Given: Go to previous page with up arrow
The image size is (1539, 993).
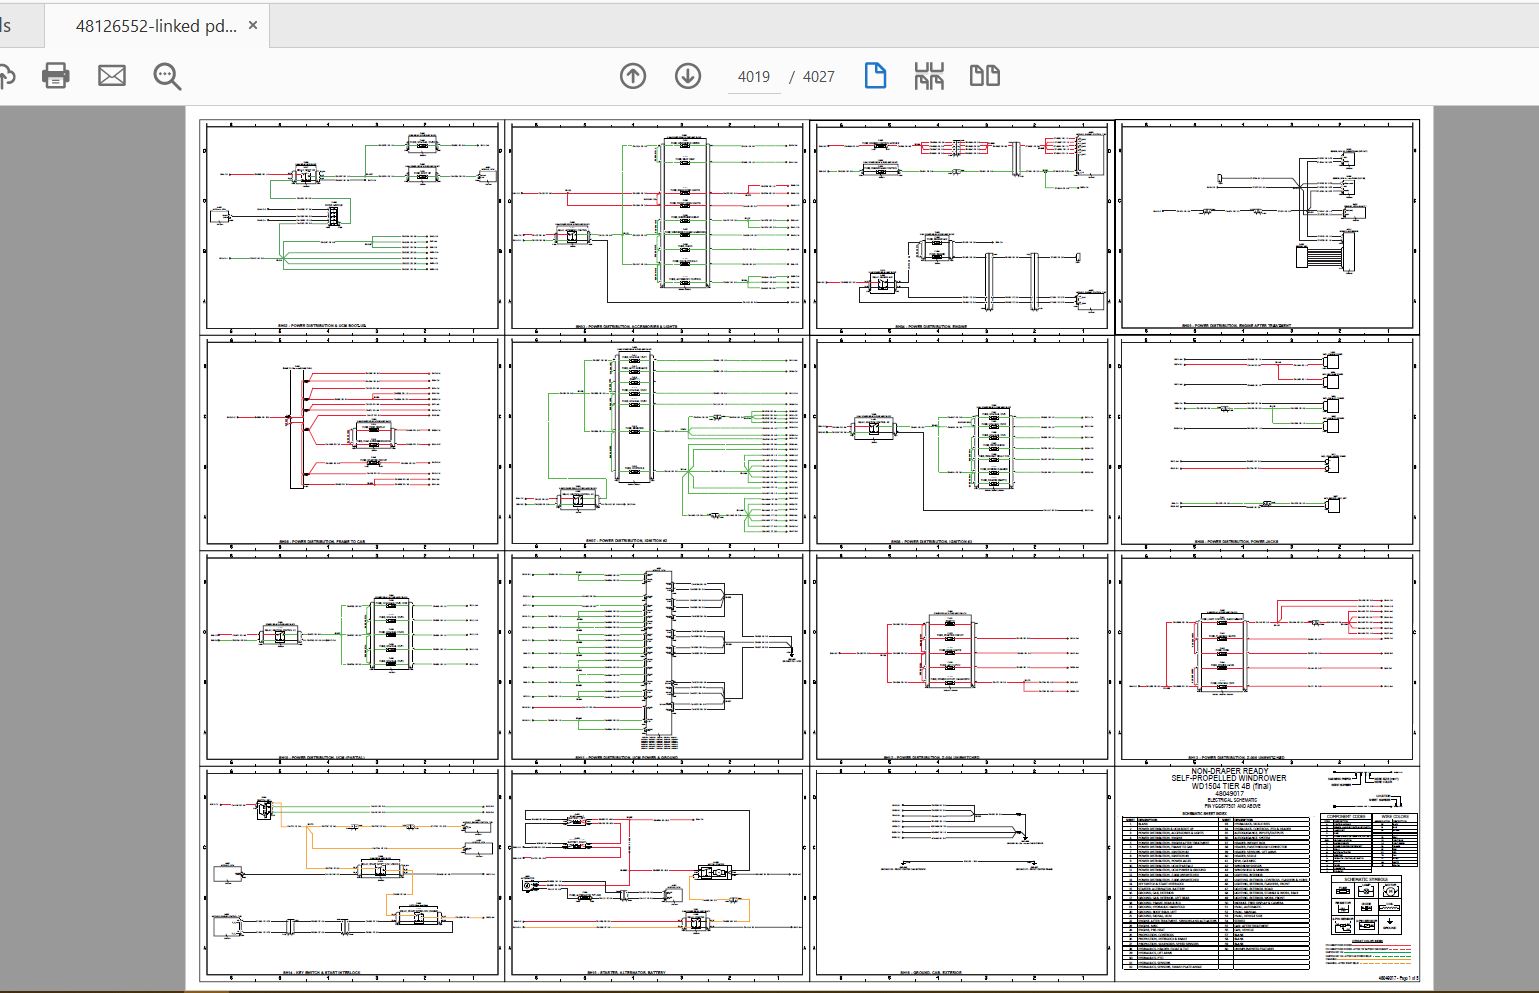Looking at the screenshot, I should tap(633, 76).
